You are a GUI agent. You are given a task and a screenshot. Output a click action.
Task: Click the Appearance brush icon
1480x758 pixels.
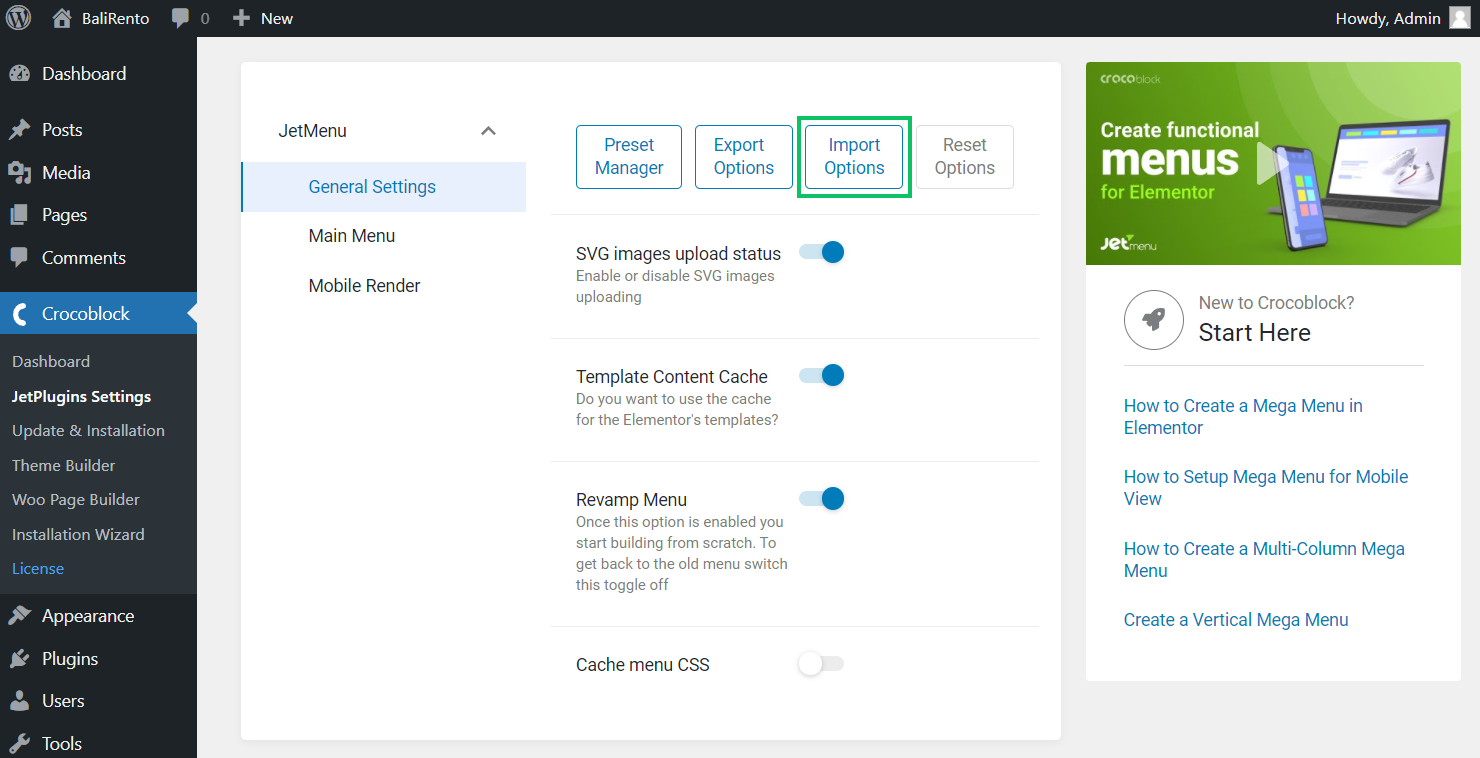click(19, 616)
